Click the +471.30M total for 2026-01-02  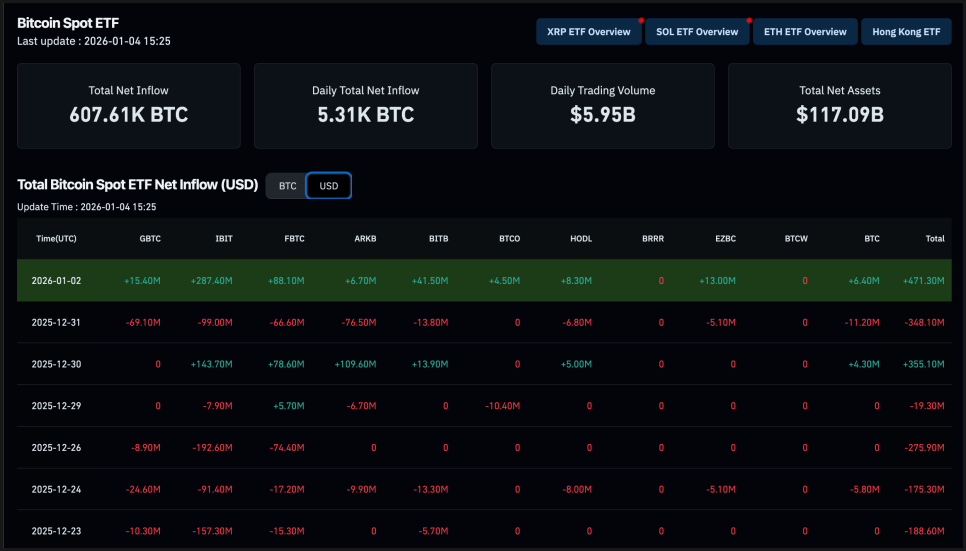[922, 281]
